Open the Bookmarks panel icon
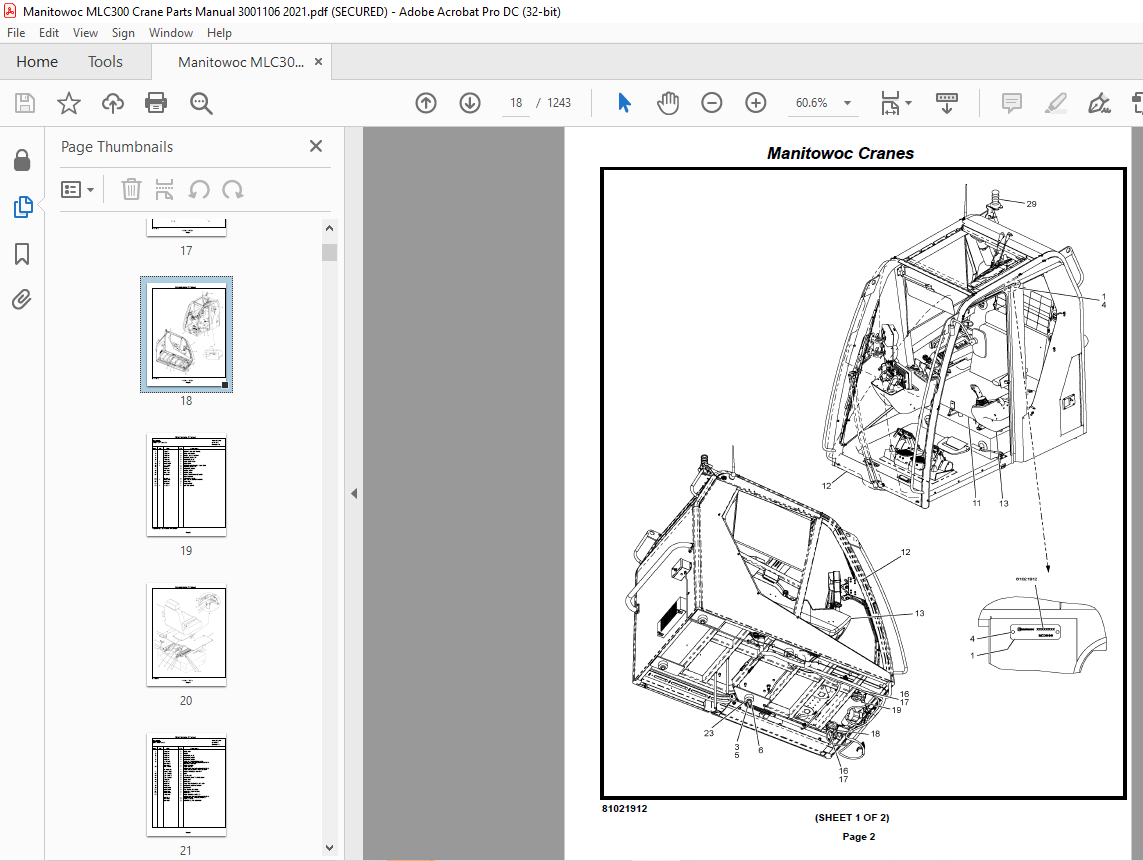 pyautogui.click(x=22, y=254)
